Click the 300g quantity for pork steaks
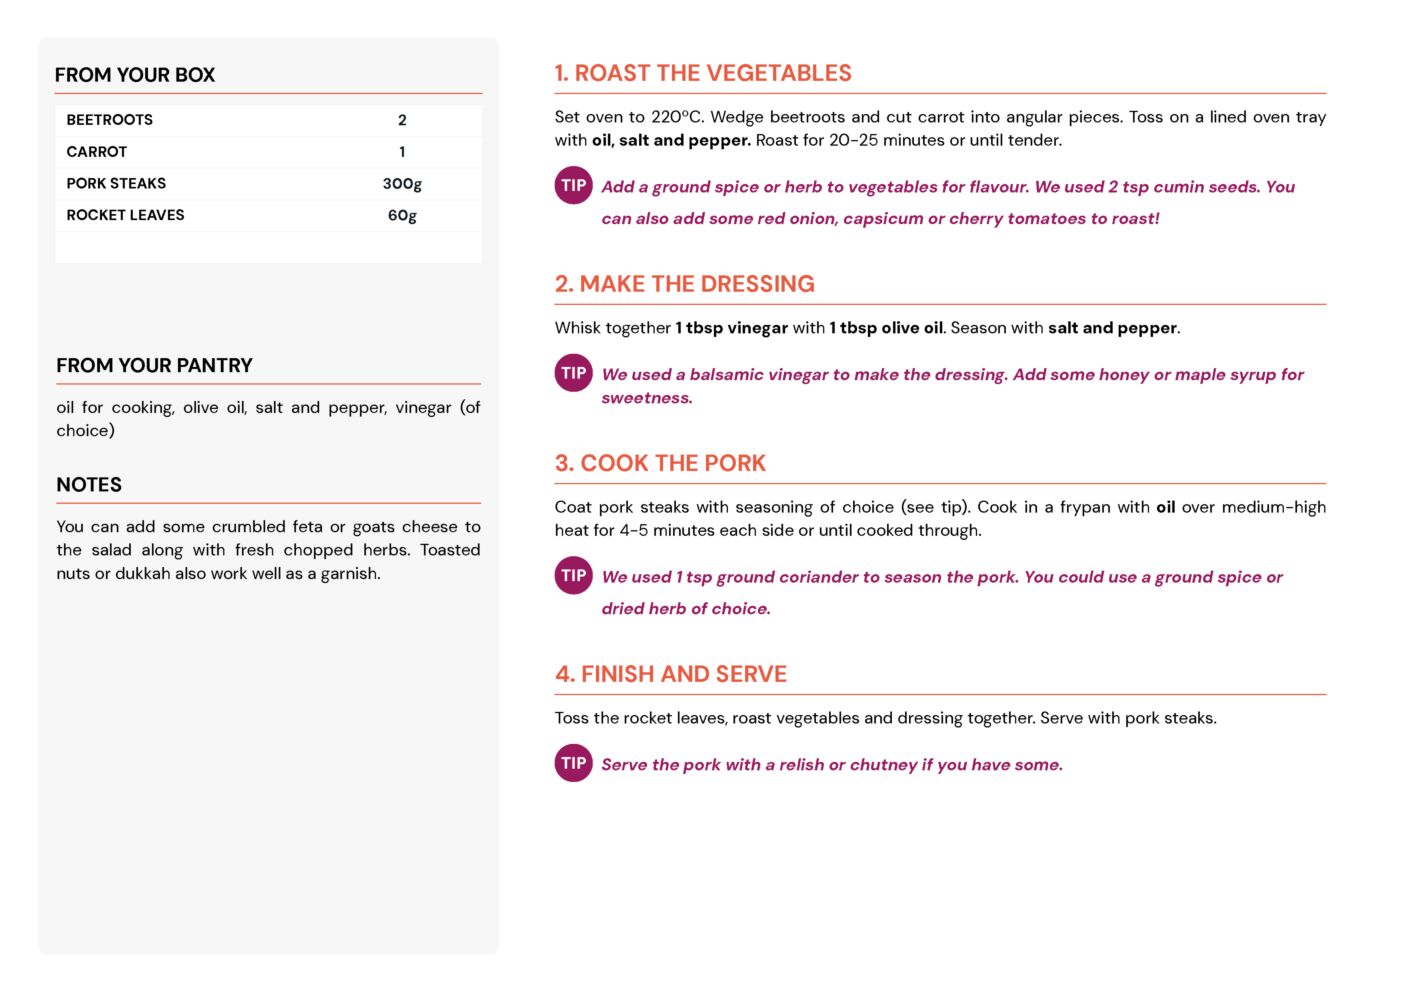The height and width of the screenshot is (992, 1403). [x=402, y=184]
